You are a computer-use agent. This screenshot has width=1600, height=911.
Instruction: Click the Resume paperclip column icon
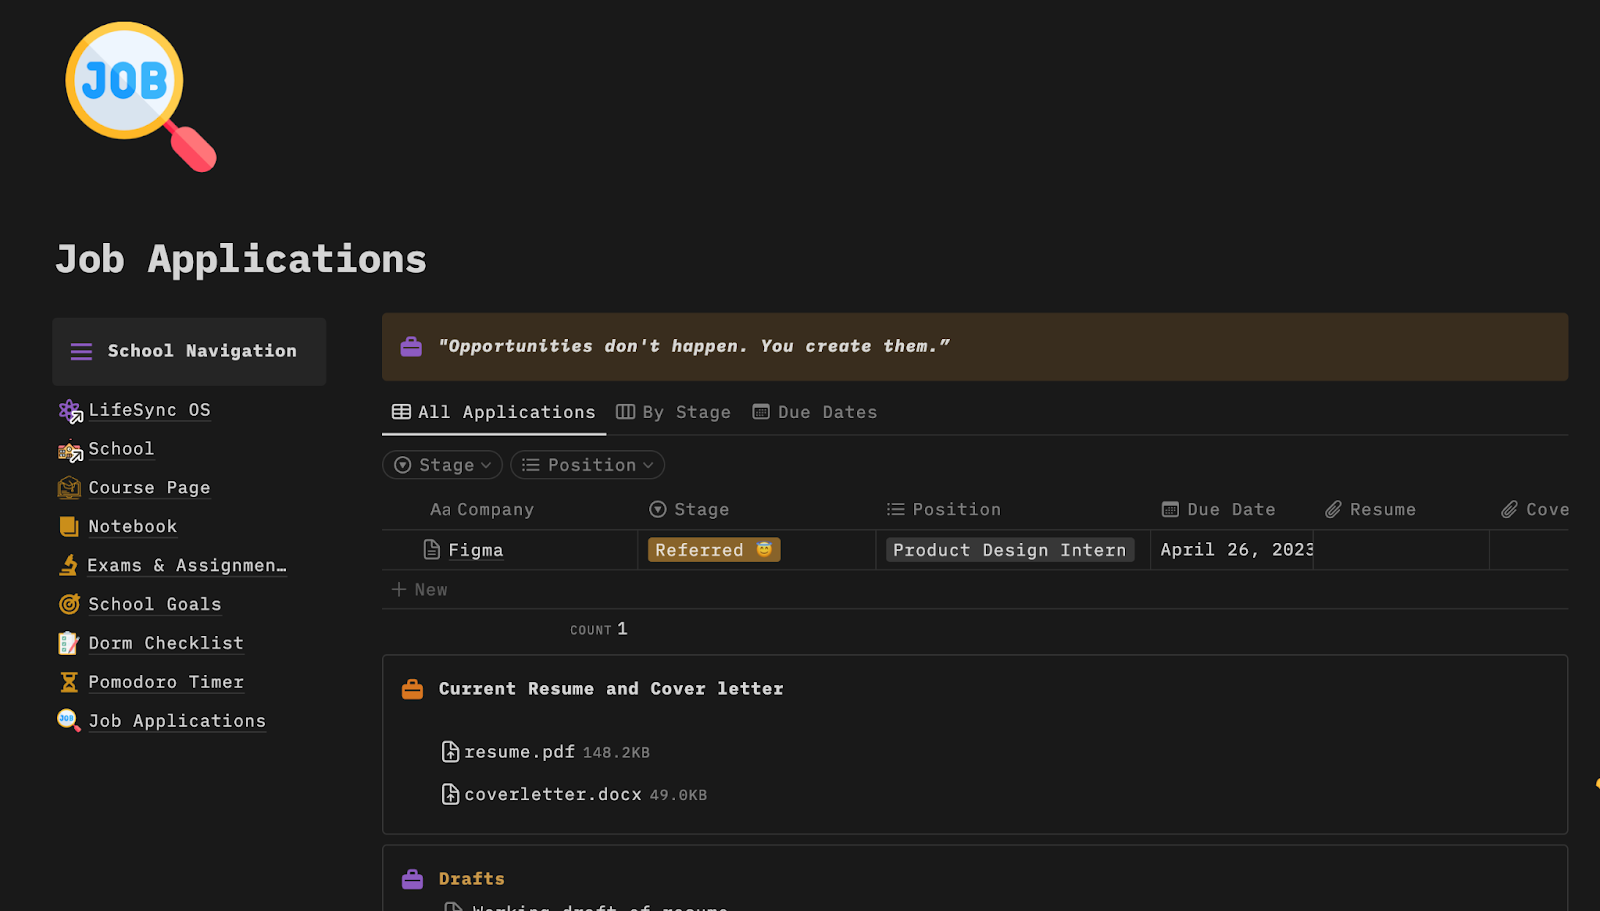(1333, 510)
